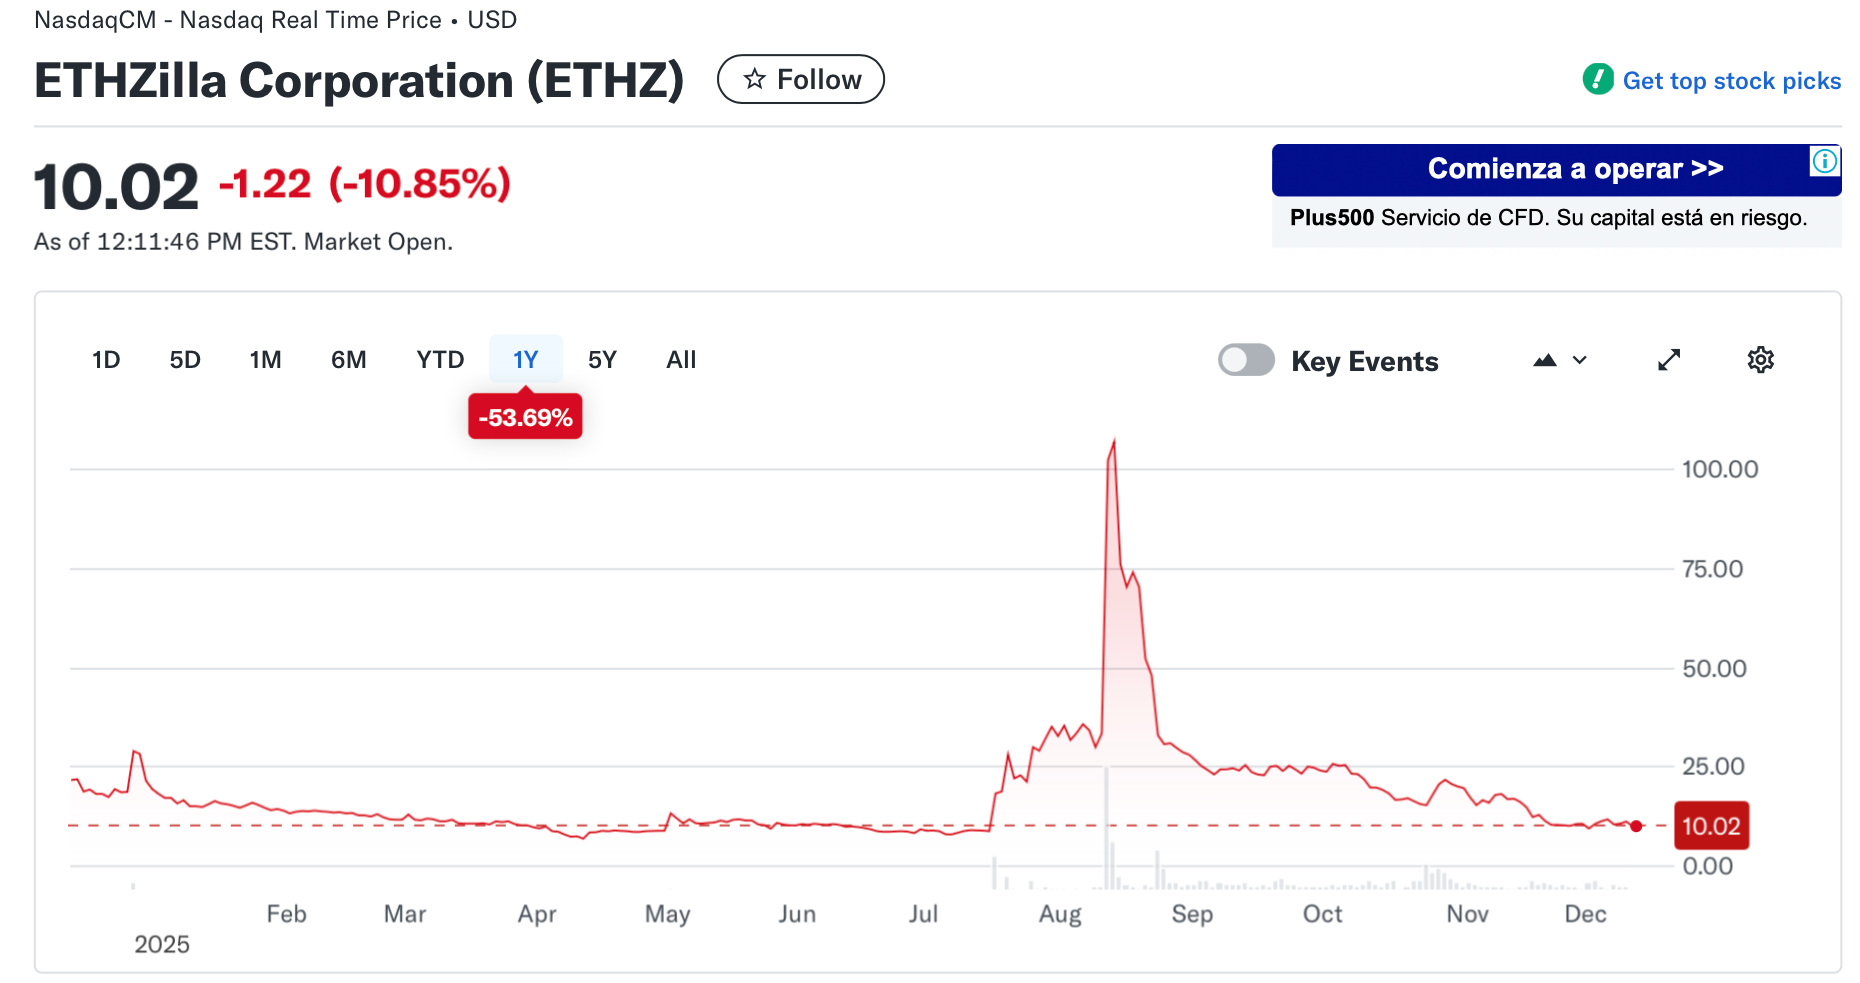1860x983 pixels.
Task: Collapse the chart interval options chevron
Action: [1580, 360]
